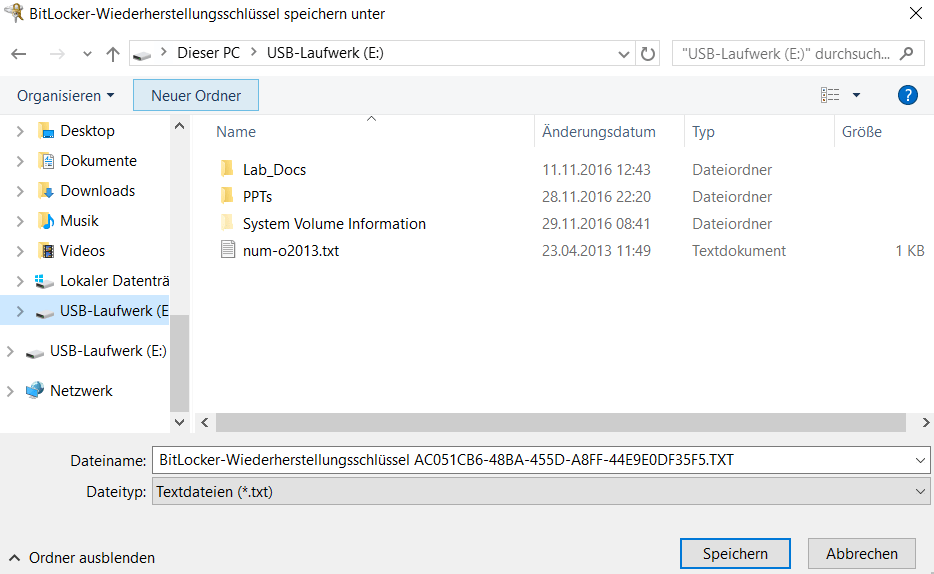This screenshot has width=934, height=574.
Task: Expand the Desktop tree node
Action: click(x=20, y=131)
